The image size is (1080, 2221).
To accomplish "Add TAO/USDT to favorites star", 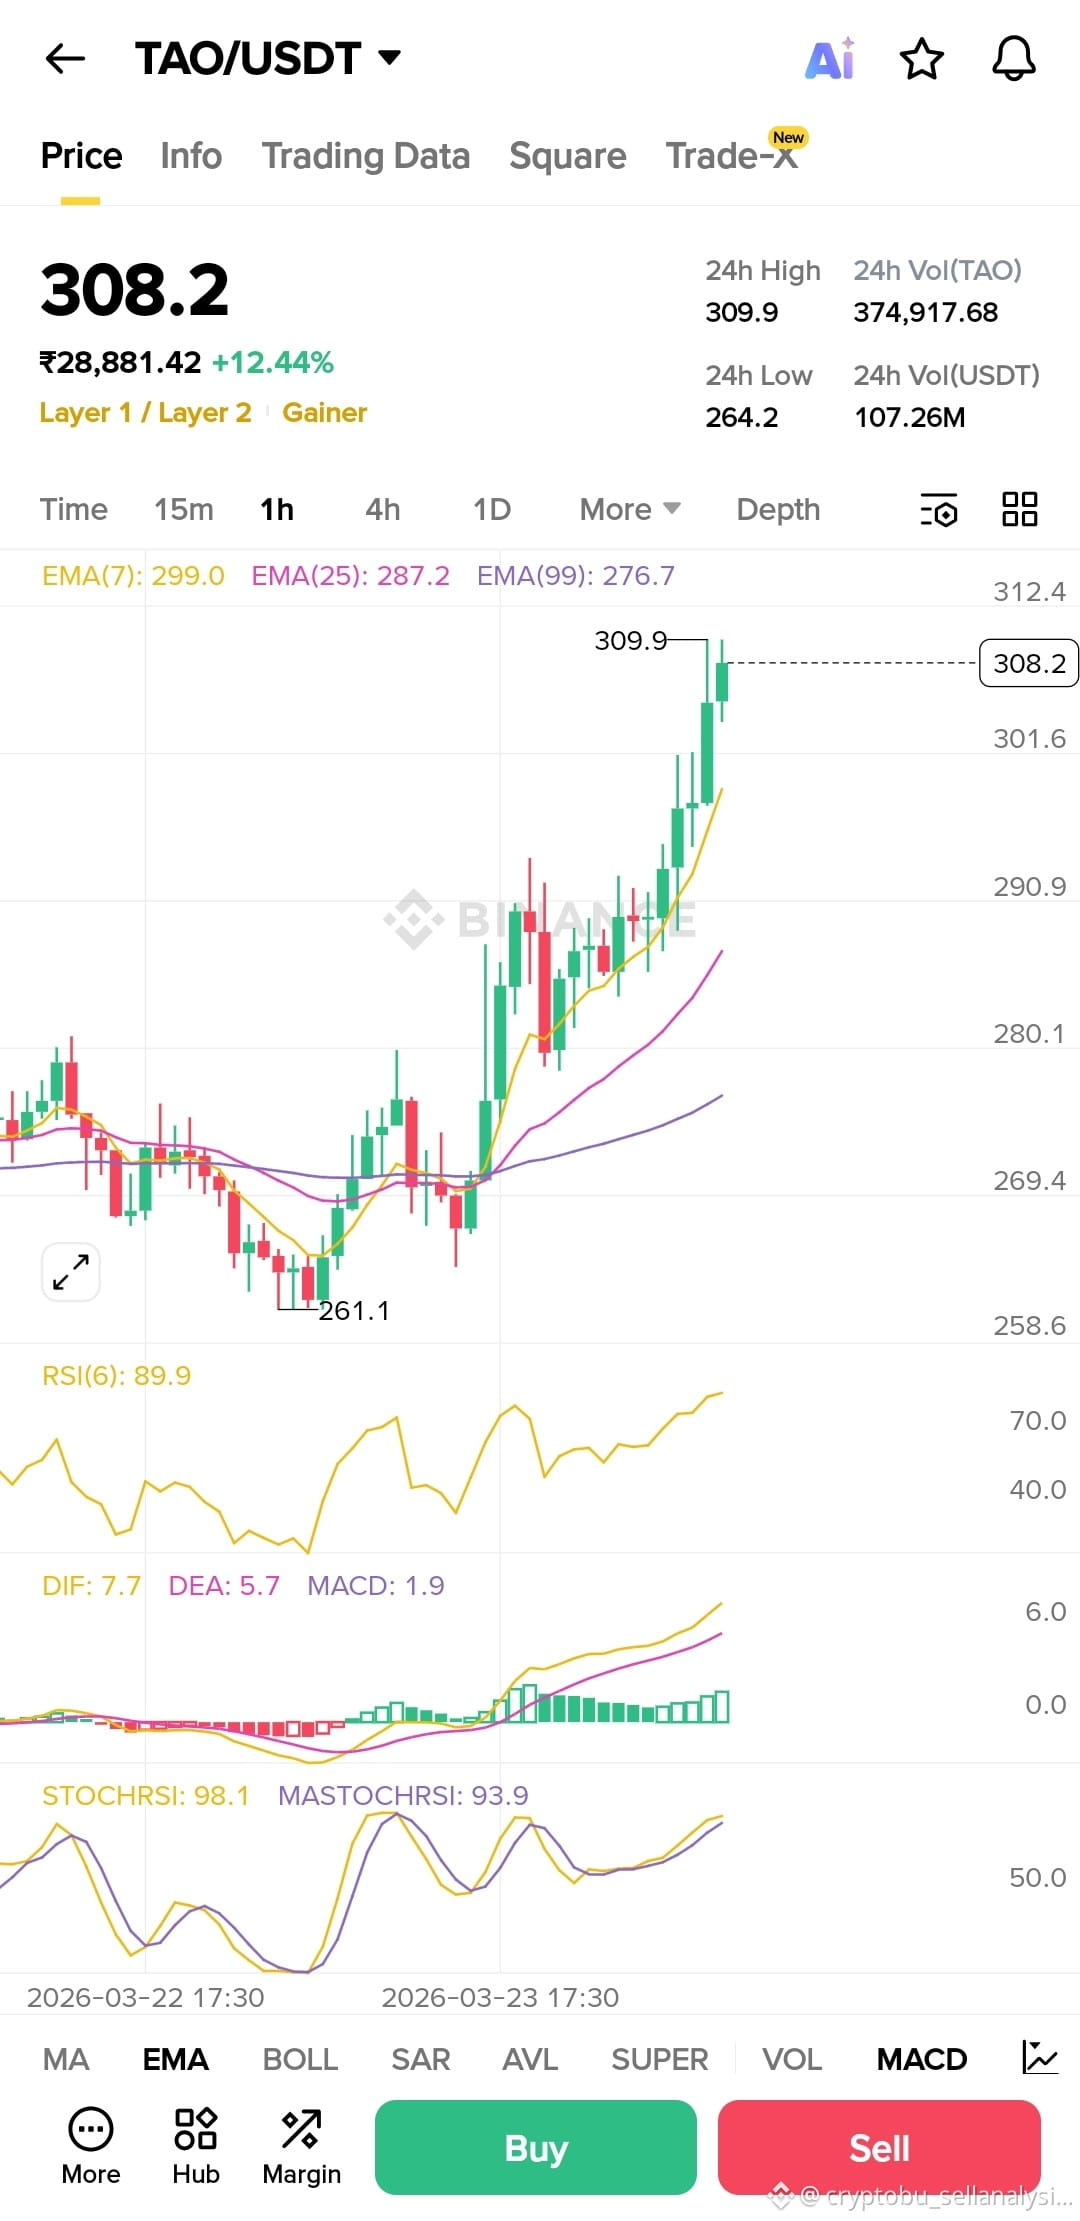I will click(x=921, y=59).
